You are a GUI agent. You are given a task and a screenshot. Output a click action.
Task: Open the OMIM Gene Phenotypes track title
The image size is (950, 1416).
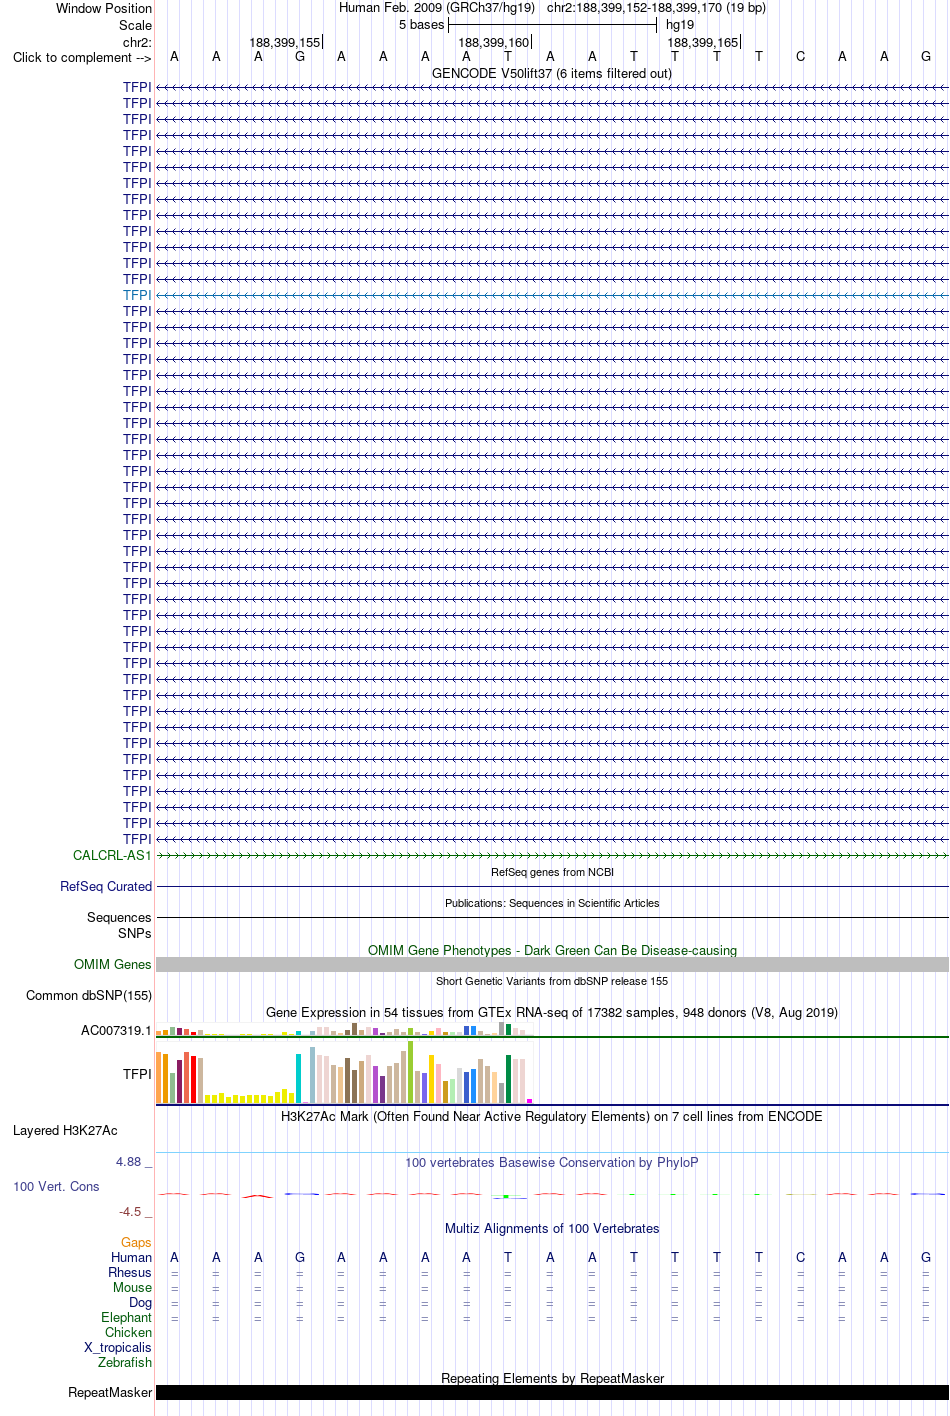[x=552, y=950]
